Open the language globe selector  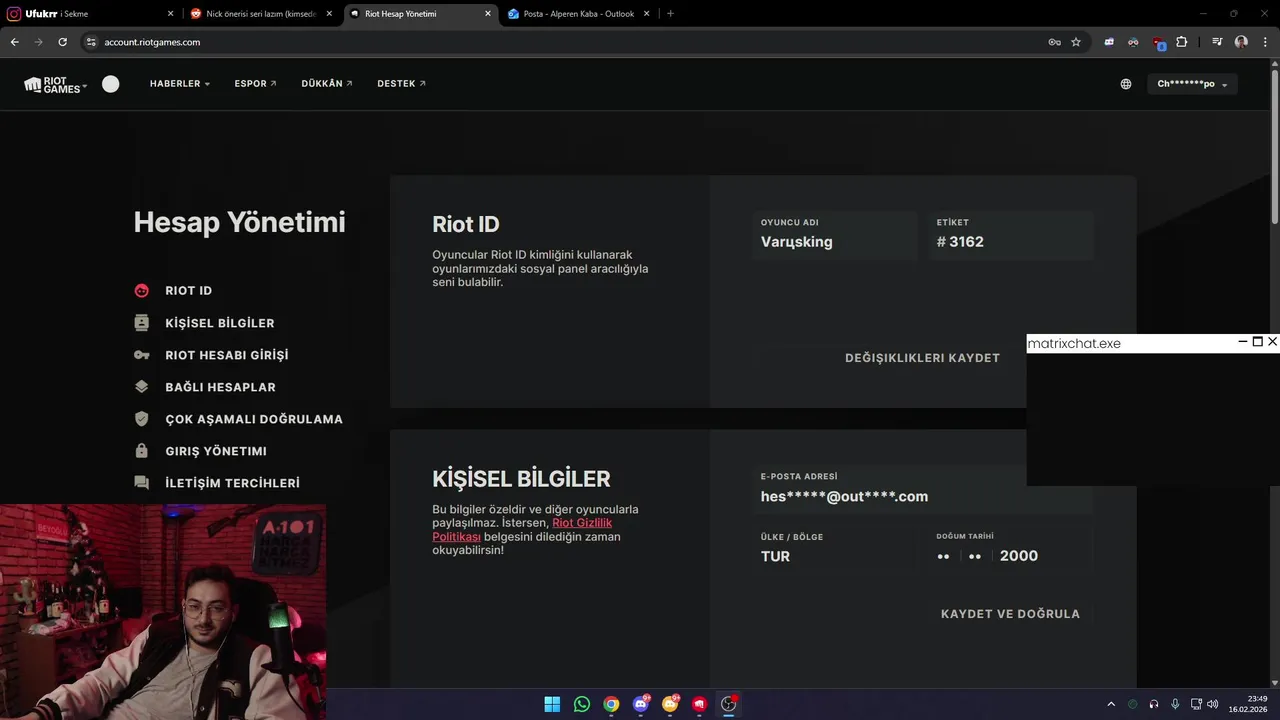tap(1126, 84)
